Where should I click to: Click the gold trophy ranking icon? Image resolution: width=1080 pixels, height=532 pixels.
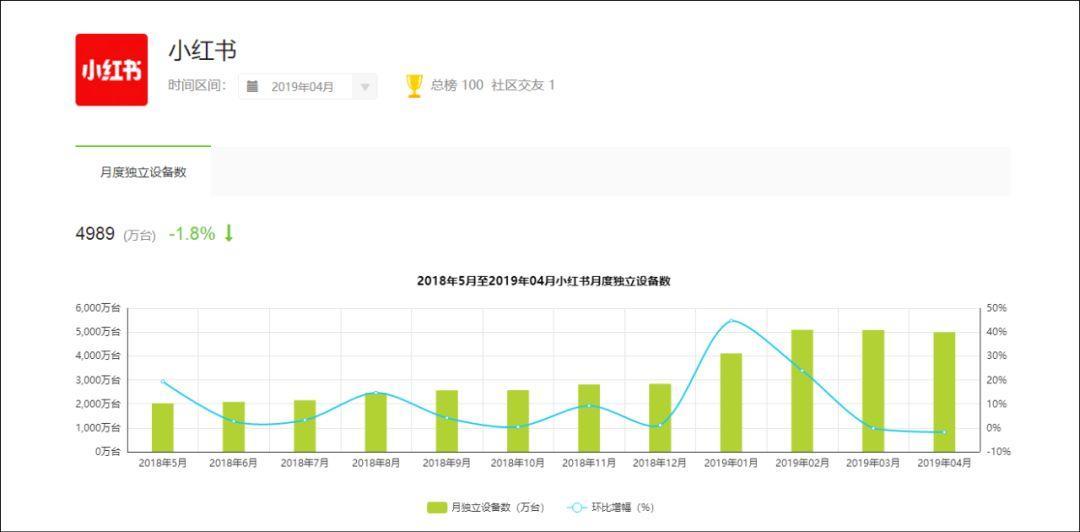click(x=414, y=86)
